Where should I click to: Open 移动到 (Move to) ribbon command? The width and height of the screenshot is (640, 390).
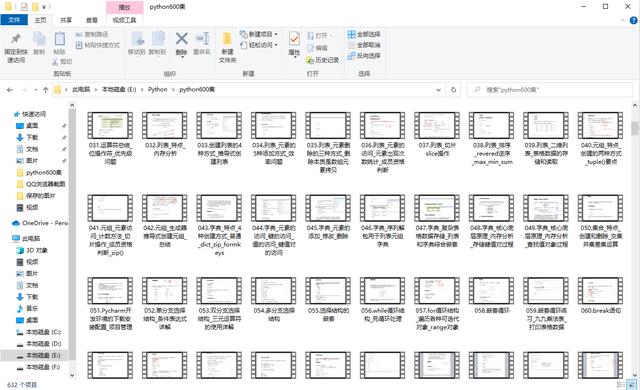pos(137,44)
